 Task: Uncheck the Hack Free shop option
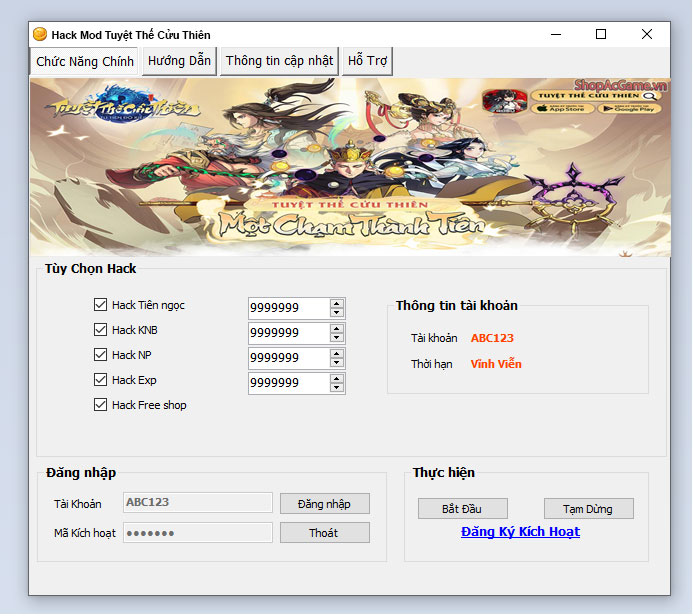(100, 405)
